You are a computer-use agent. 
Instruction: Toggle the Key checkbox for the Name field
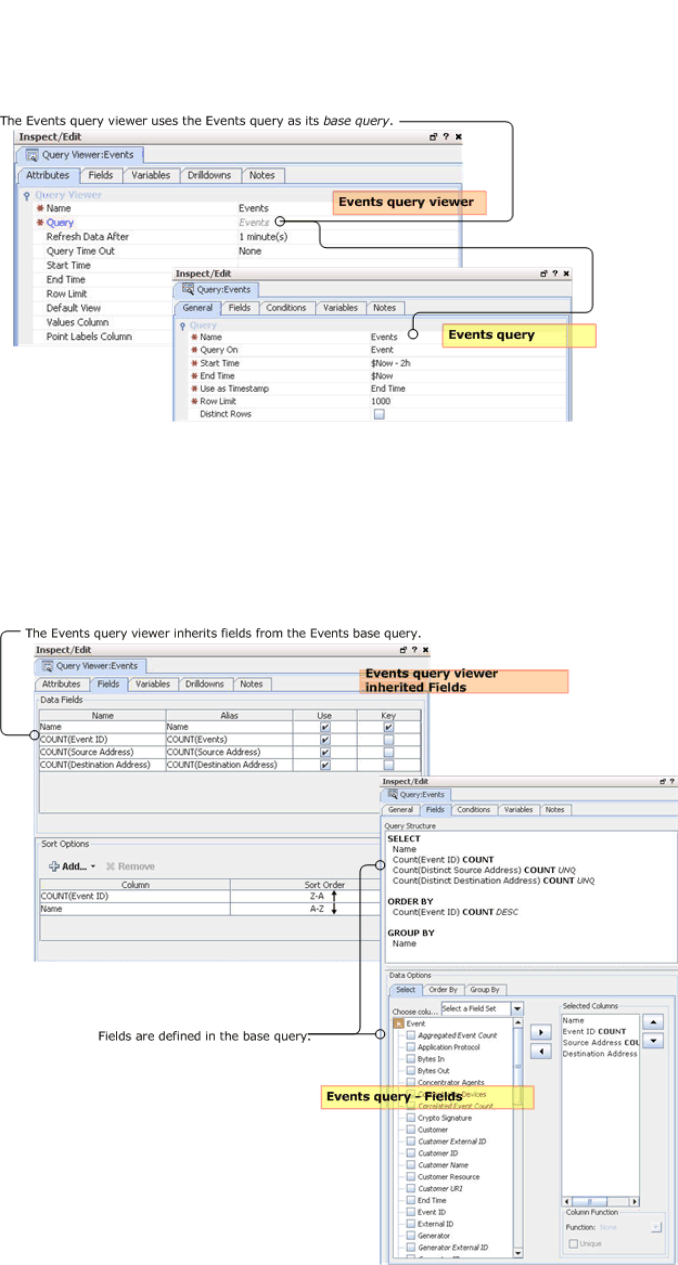(389, 727)
